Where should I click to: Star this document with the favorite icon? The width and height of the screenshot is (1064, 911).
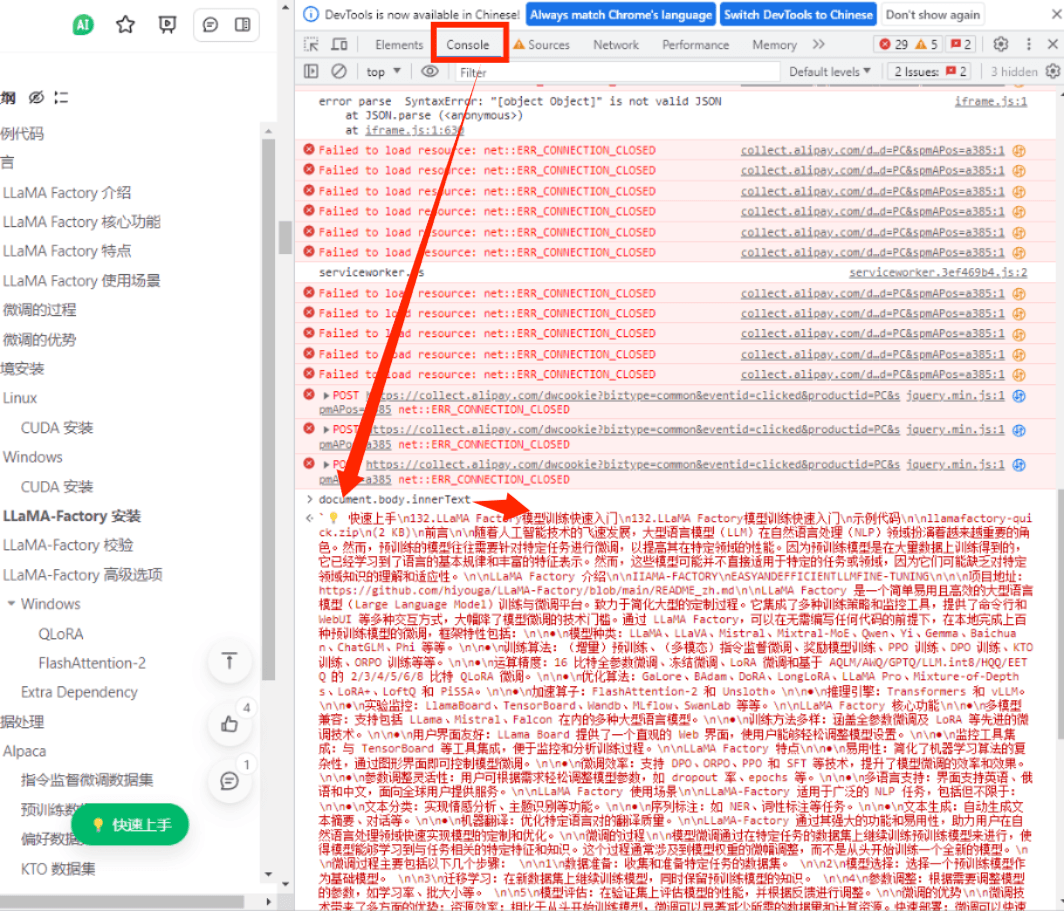125,25
